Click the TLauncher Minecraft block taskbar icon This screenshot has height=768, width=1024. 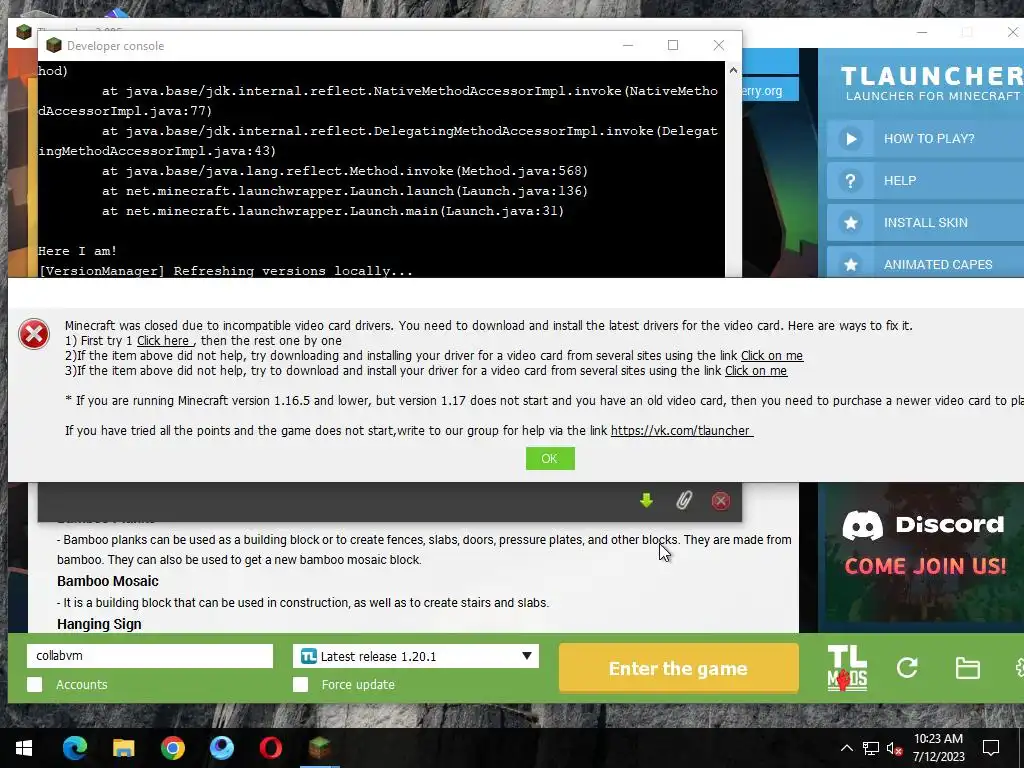319,748
